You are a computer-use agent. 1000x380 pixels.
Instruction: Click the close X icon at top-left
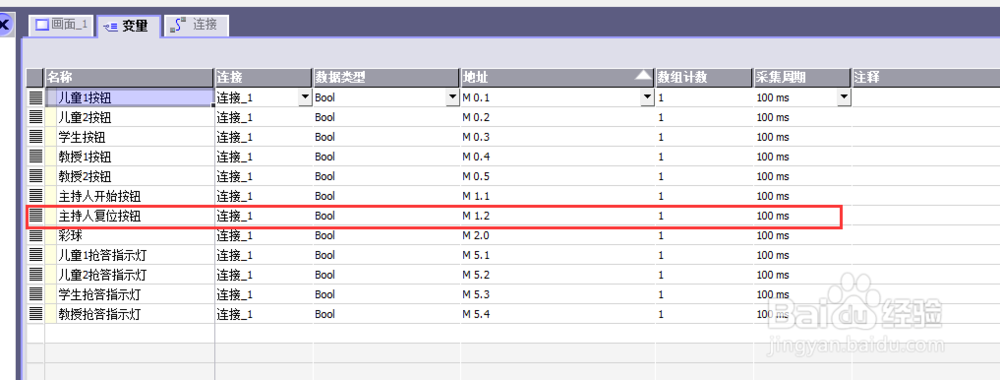4,26
